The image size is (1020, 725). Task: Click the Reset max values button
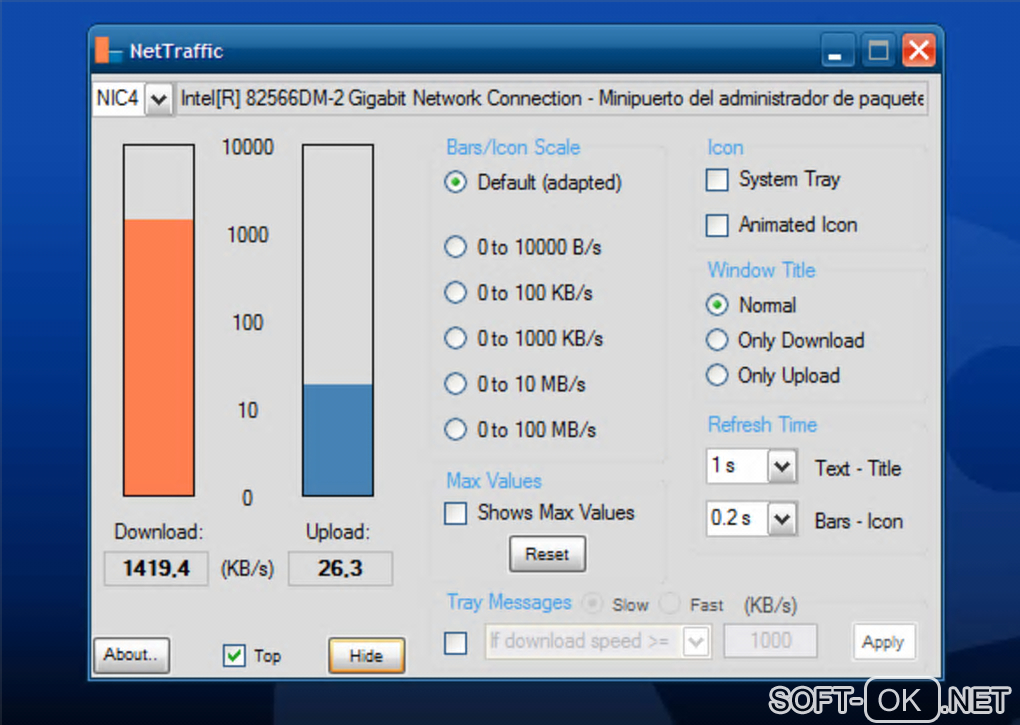coord(547,554)
